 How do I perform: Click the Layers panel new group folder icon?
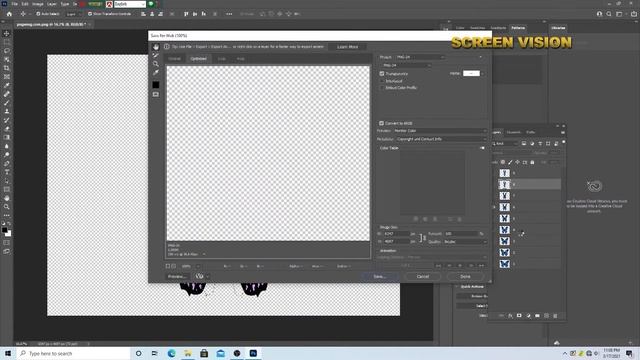point(538,316)
